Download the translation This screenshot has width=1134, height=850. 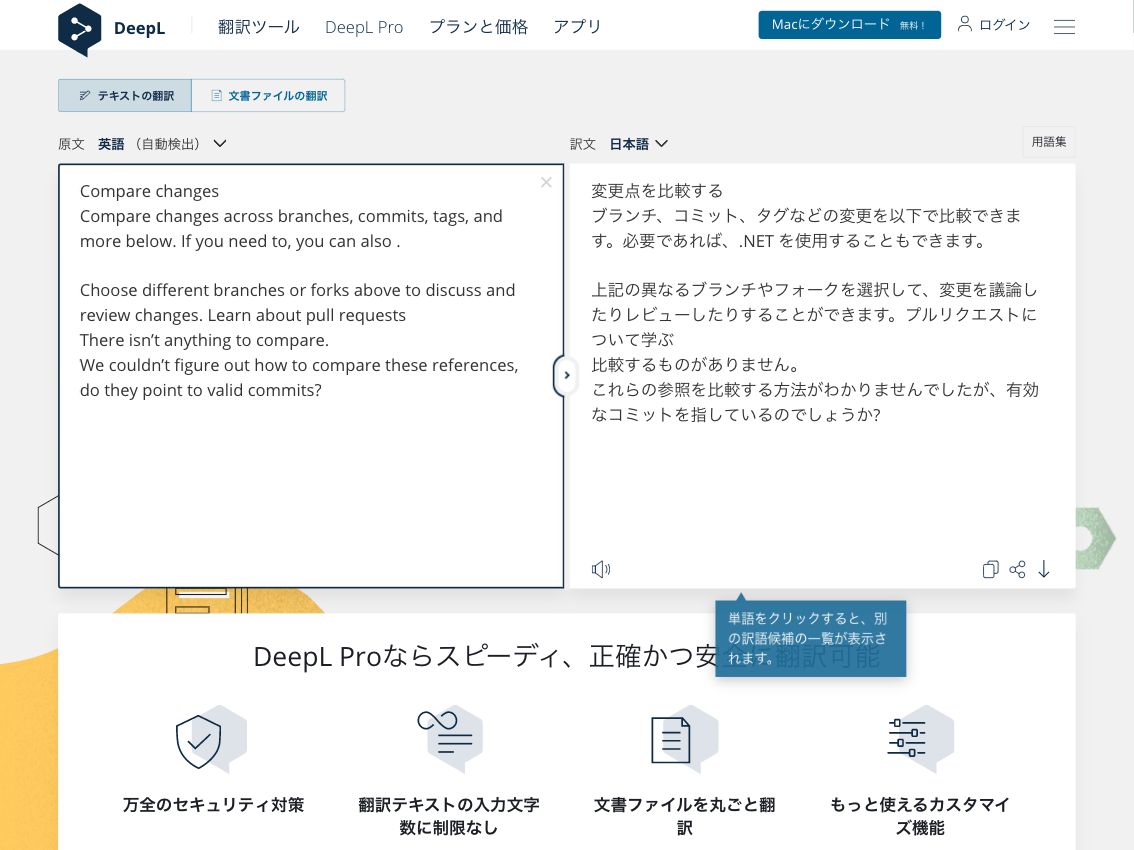1044,568
